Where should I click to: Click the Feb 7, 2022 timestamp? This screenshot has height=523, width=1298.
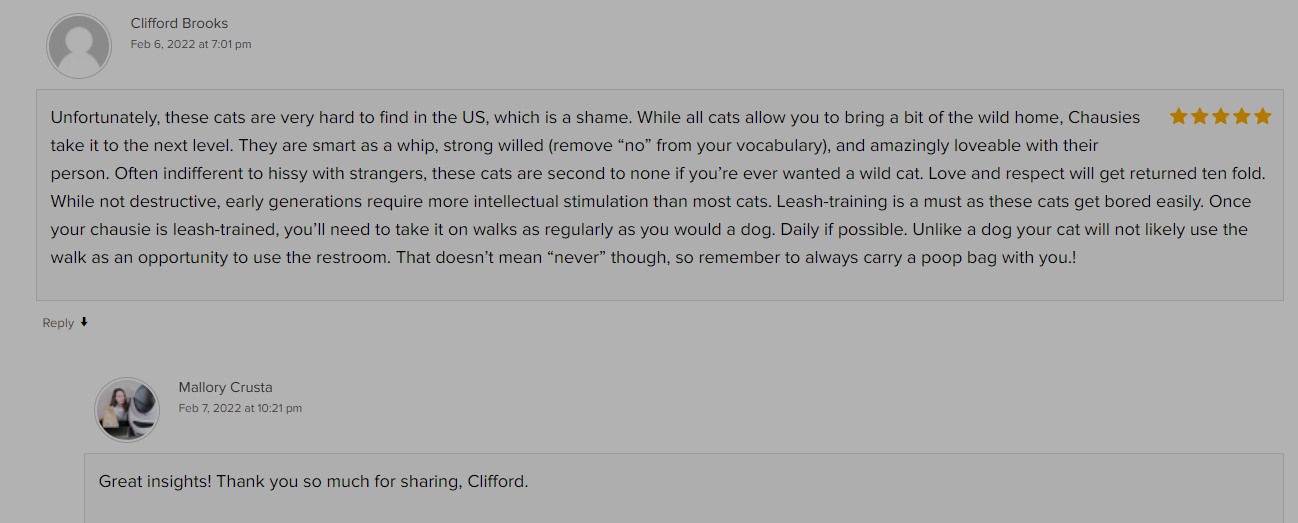240,408
